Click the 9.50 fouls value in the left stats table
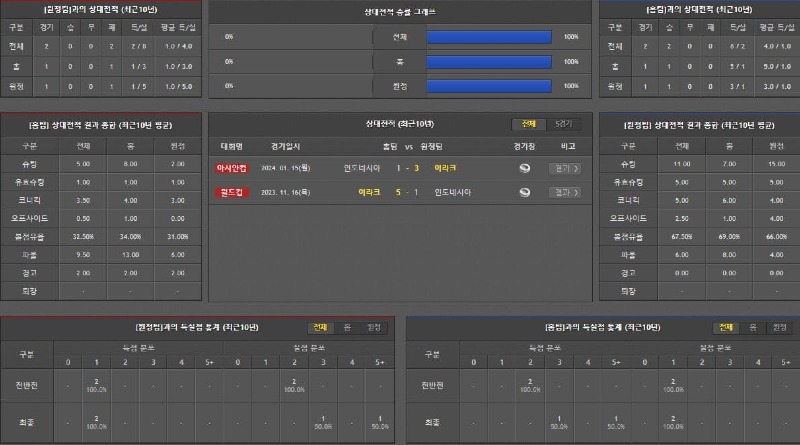 coord(83,255)
